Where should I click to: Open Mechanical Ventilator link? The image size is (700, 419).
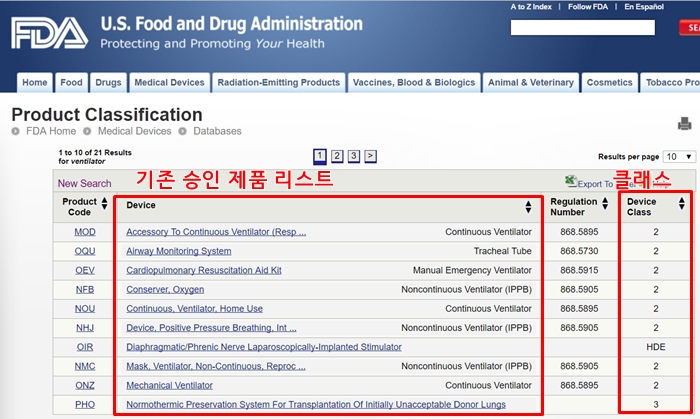[169, 386]
